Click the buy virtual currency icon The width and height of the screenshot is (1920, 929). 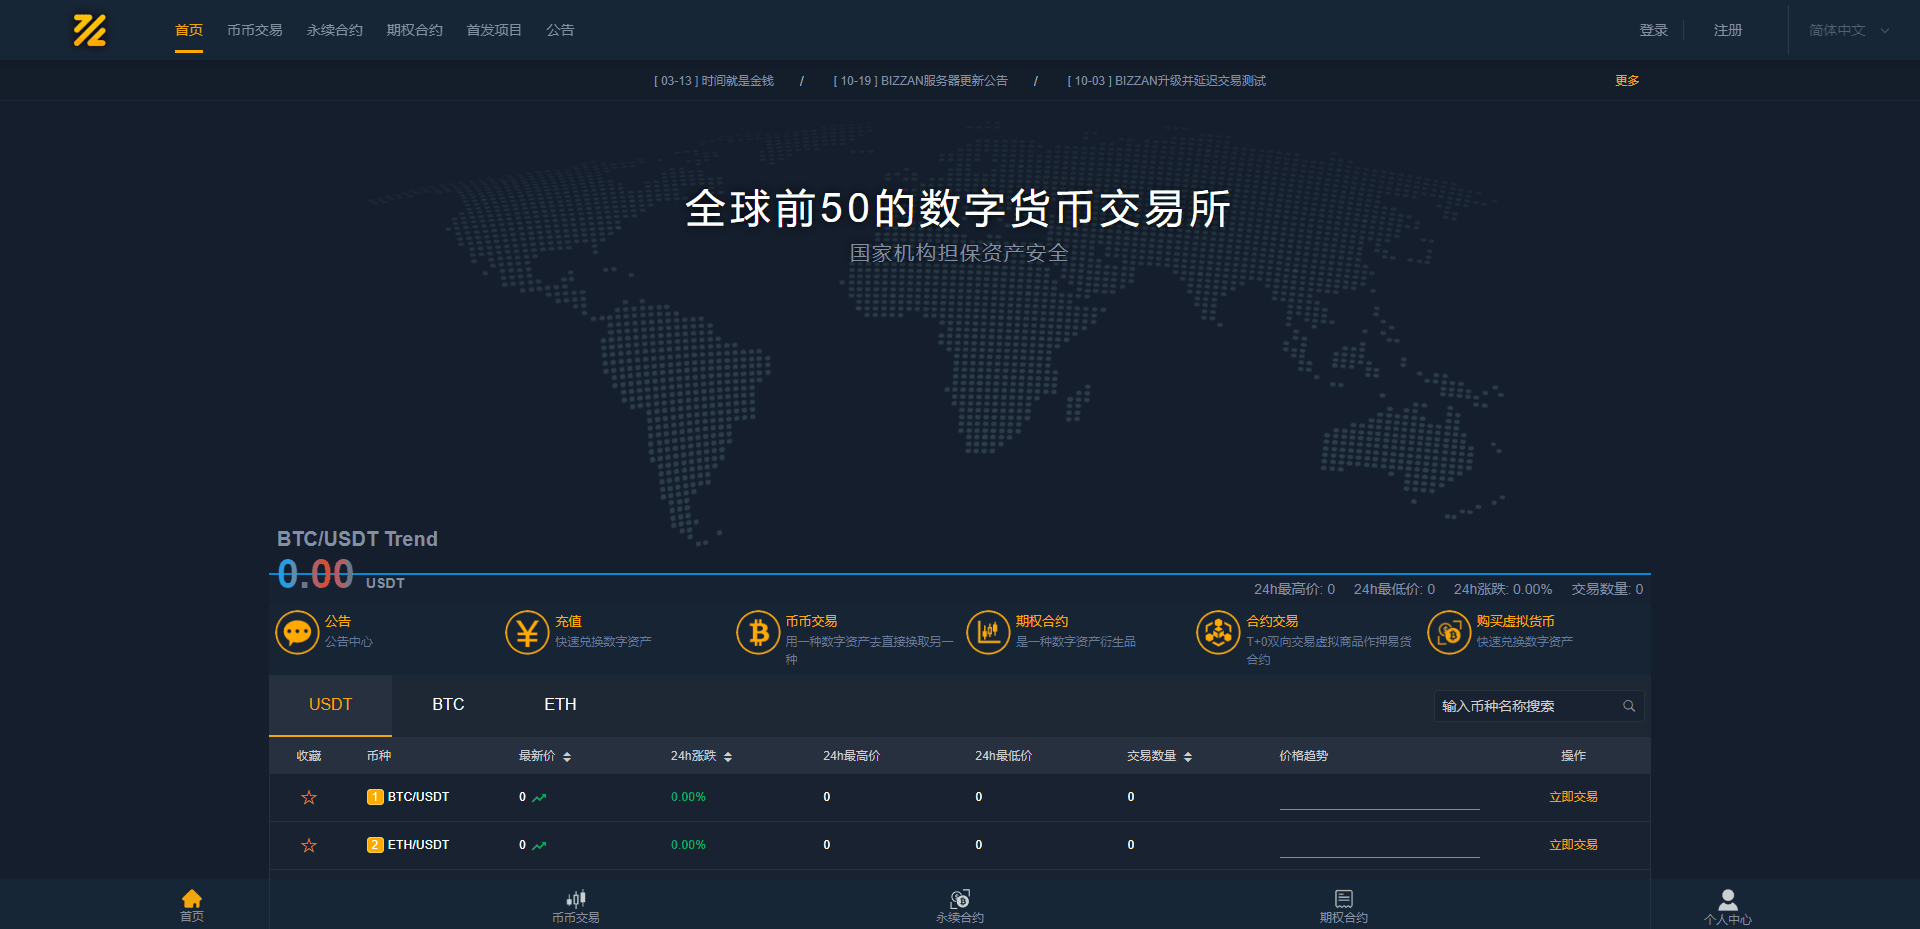[1449, 633]
